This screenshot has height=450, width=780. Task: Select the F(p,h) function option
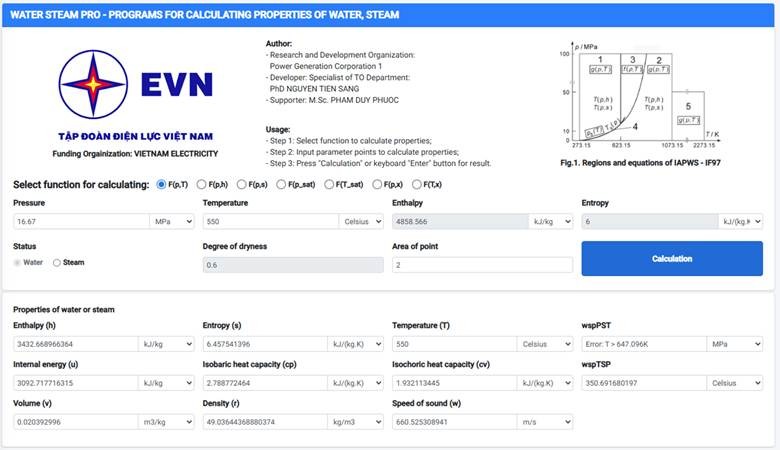(202, 184)
